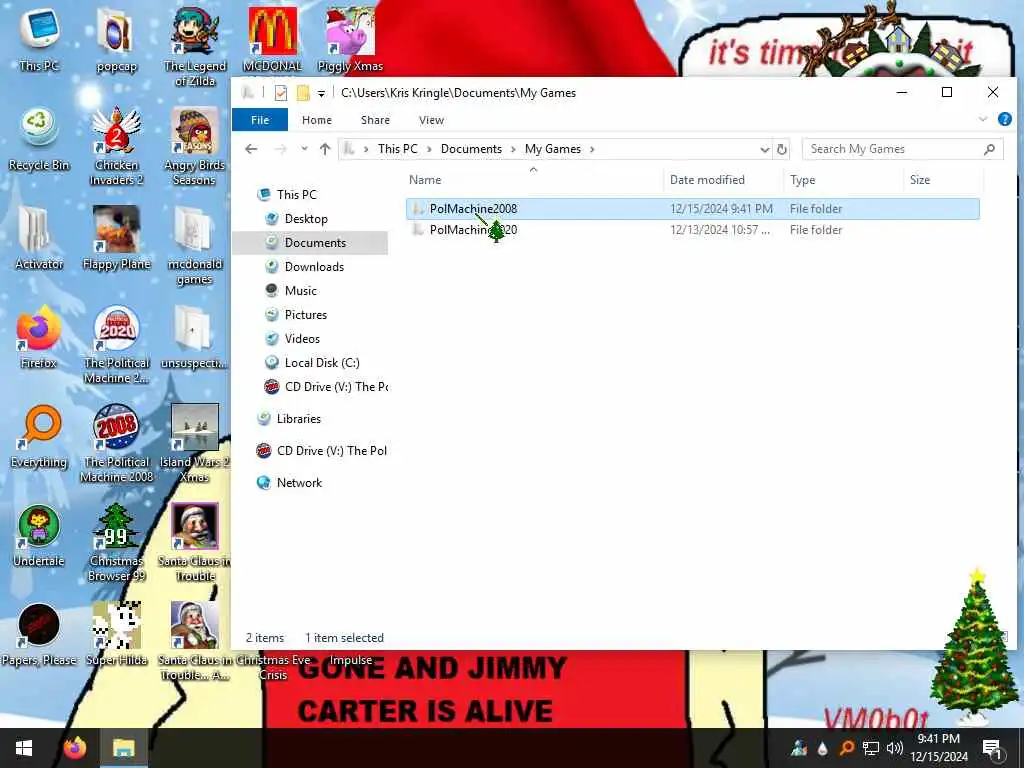Open the Windows Start menu
Screen dimensions: 1024x768
click(24, 748)
